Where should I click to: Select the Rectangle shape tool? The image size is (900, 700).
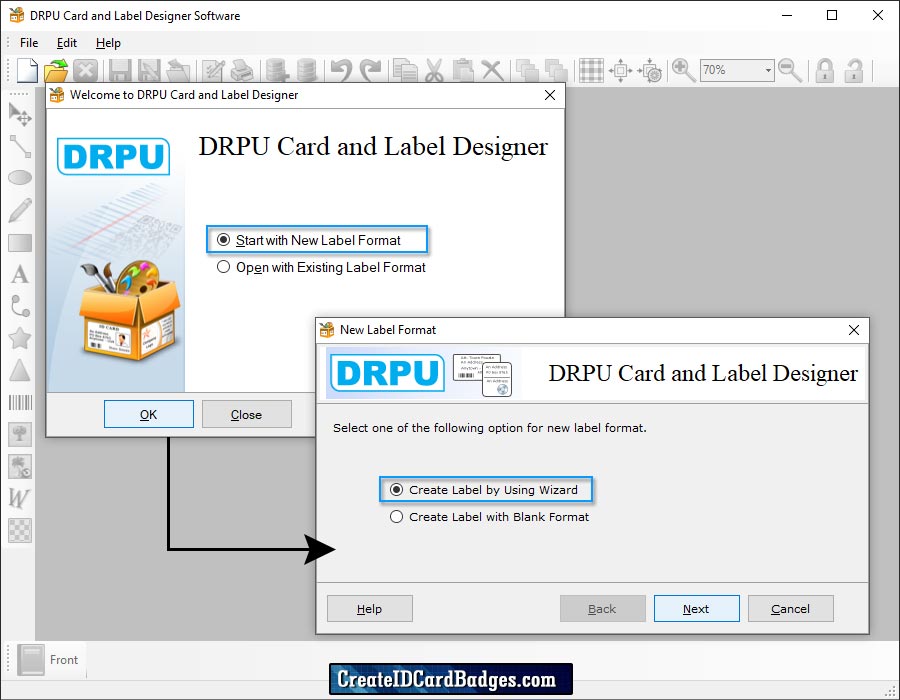pos(20,243)
